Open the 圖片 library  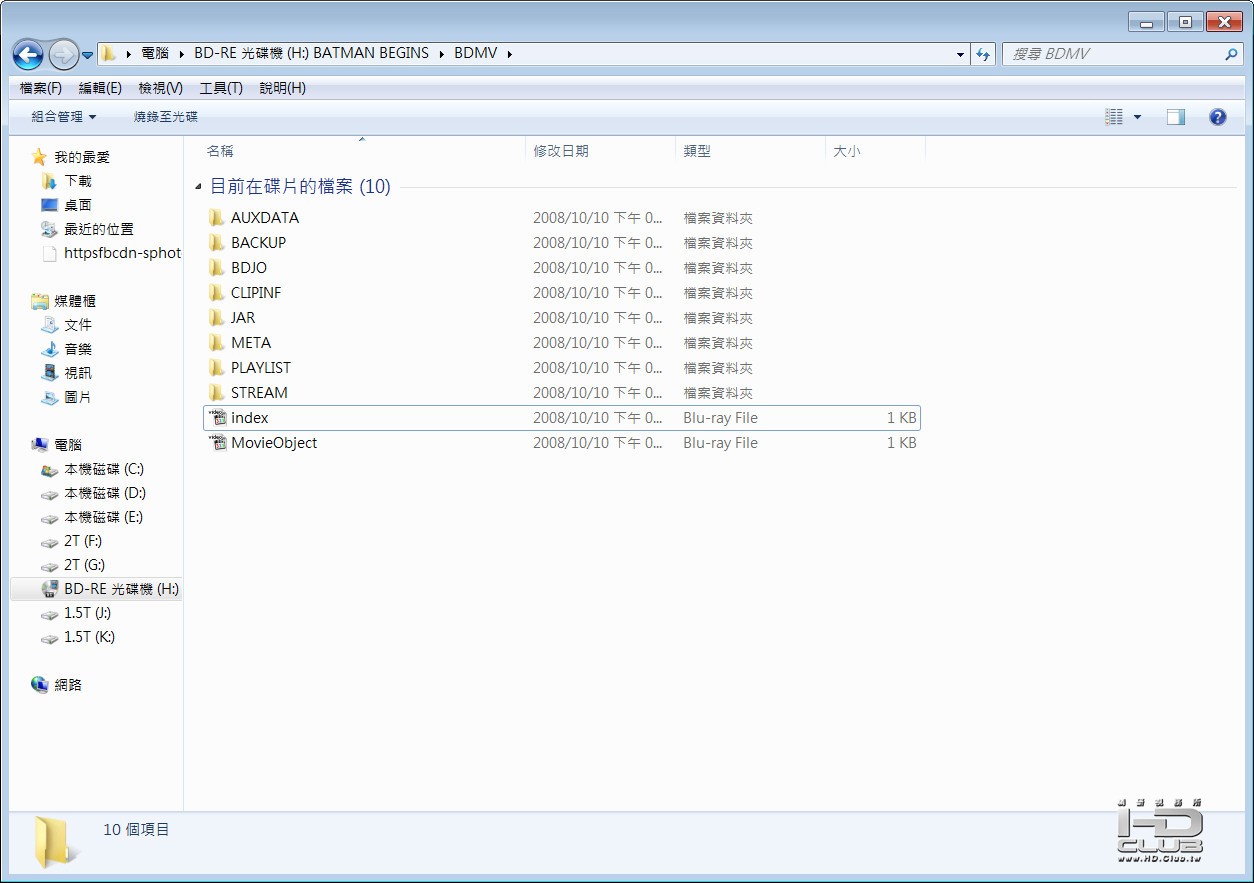(78, 397)
